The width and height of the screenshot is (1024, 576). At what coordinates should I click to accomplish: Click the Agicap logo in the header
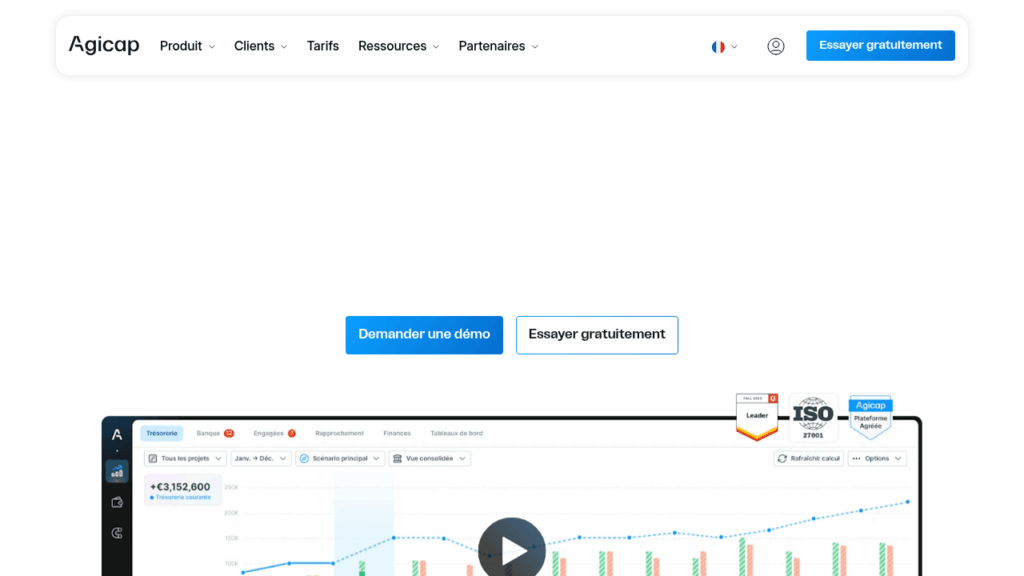(x=104, y=45)
